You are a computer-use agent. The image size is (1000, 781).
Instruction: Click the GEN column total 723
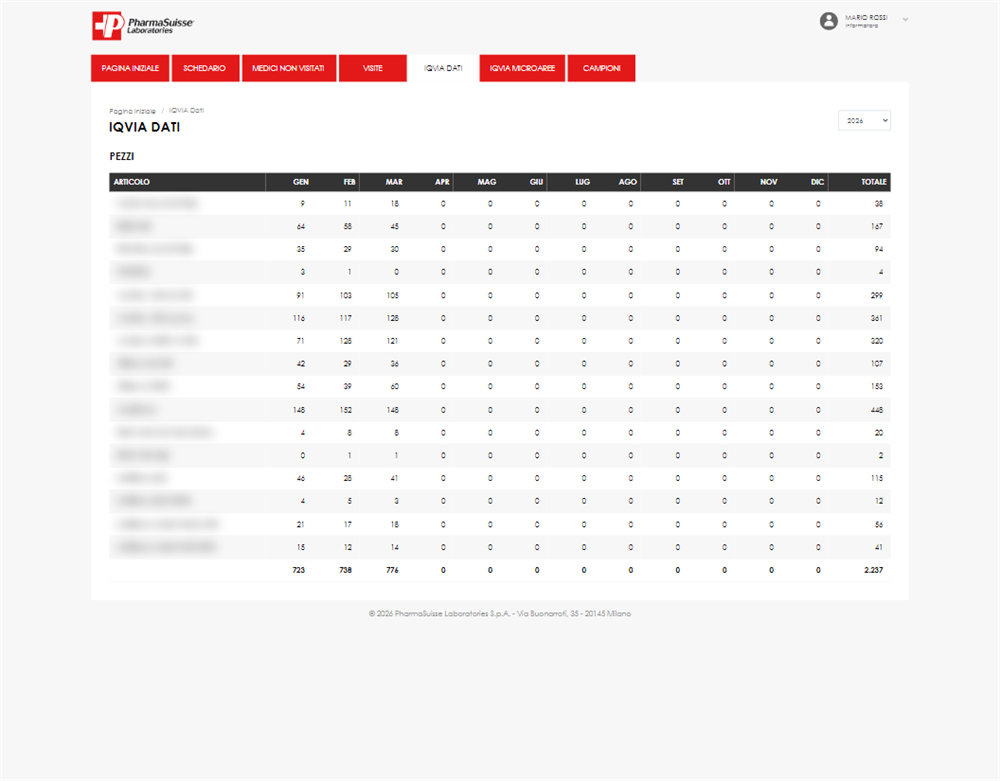[x=298, y=570]
